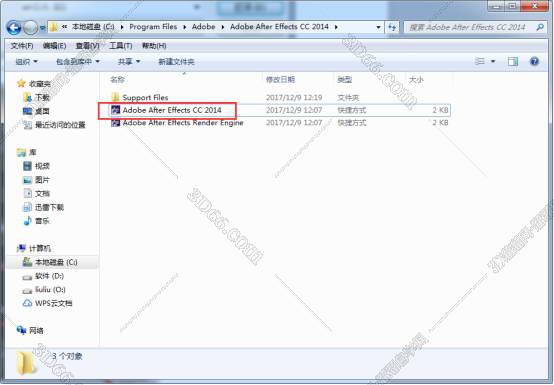Select the Adobe After Effects Render Engine icon
554x385 pixels.
point(116,123)
